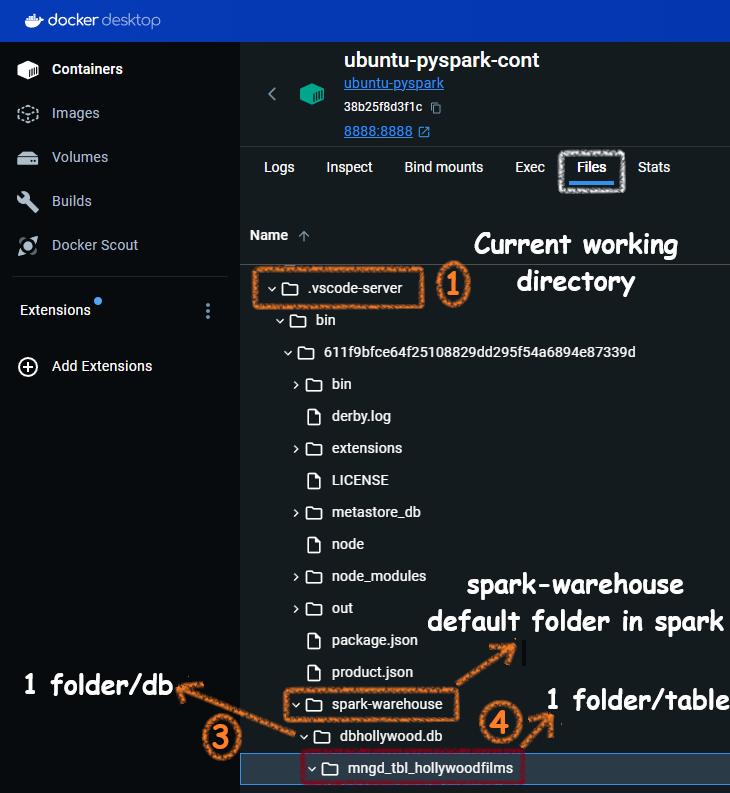Open the Extensions three-dot menu
The image size is (730, 793).
pos(208,311)
